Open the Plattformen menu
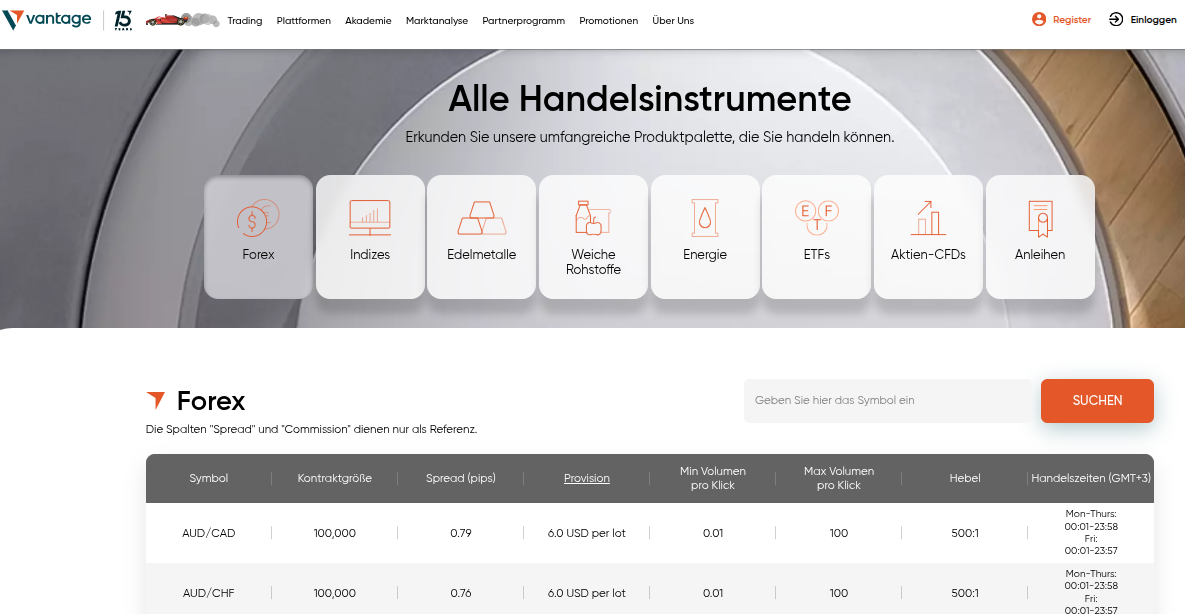This screenshot has height=614, width=1185. (x=303, y=20)
